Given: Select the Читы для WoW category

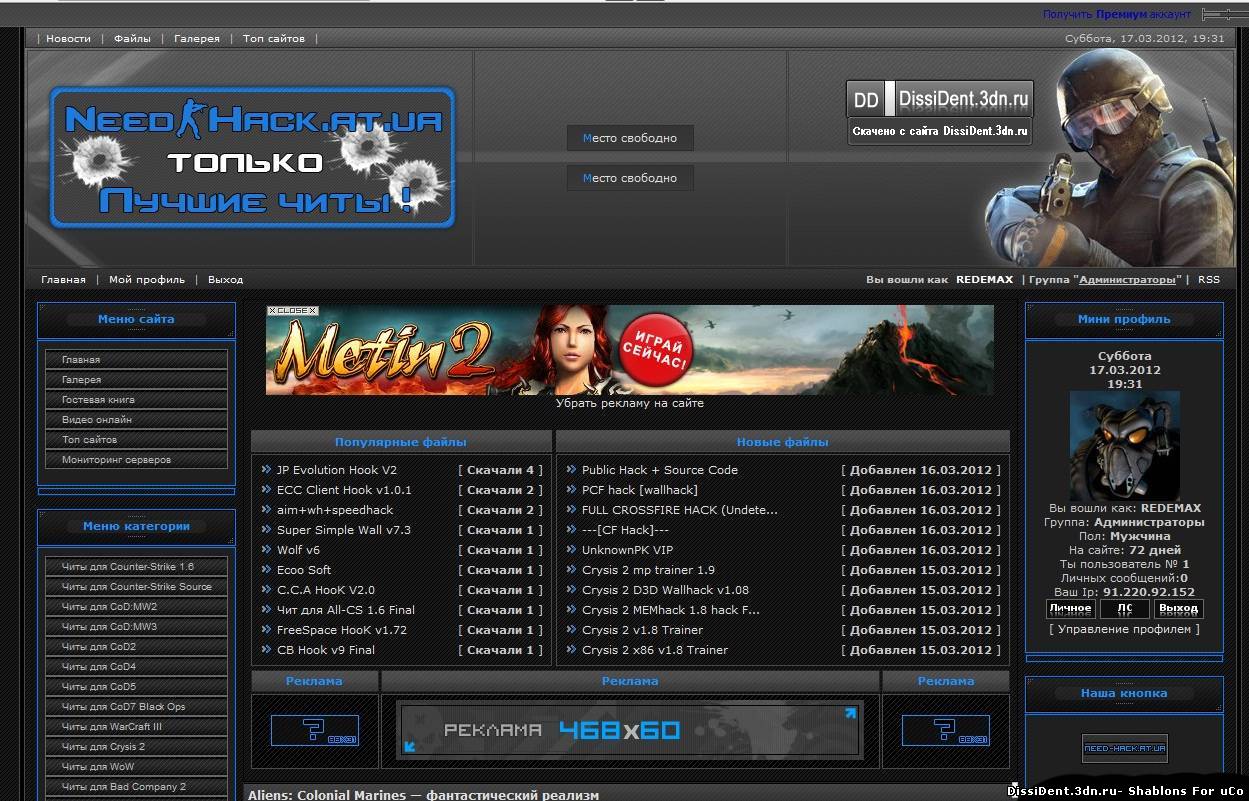Looking at the screenshot, I should point(137,767).
